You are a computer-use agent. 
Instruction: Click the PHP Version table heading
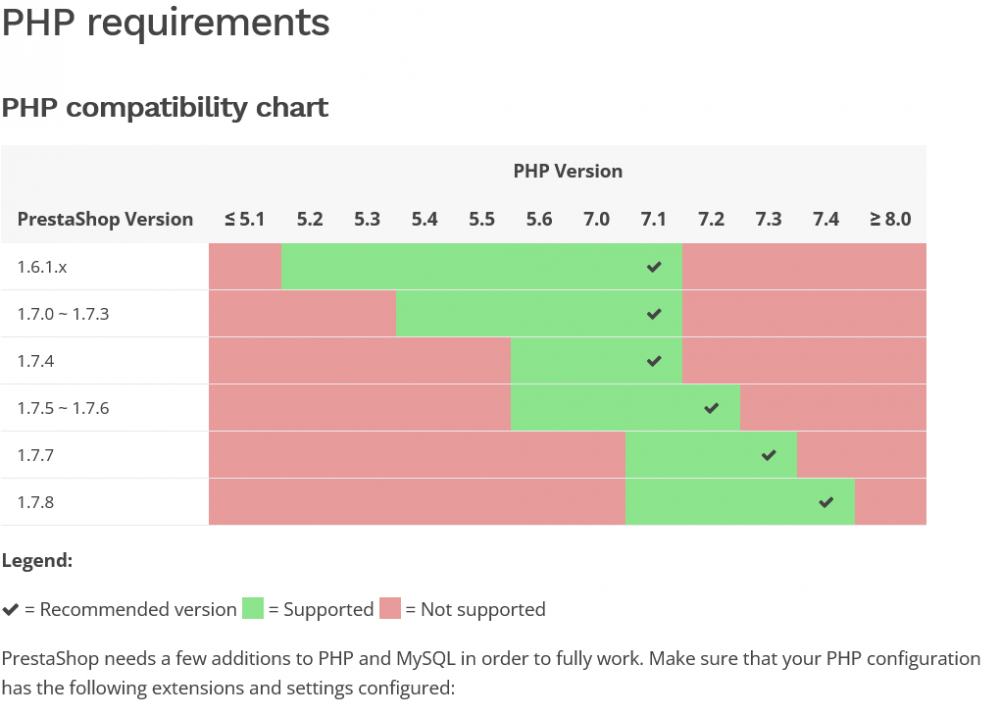click(568, 172)
